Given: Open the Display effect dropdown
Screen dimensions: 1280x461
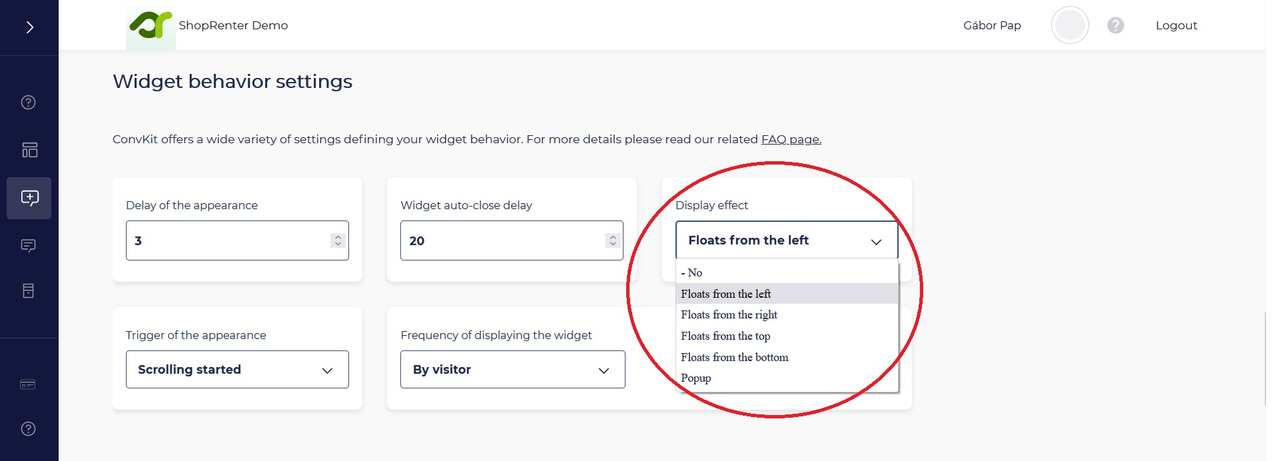Looking at the screenshot, I should point(786,241).
